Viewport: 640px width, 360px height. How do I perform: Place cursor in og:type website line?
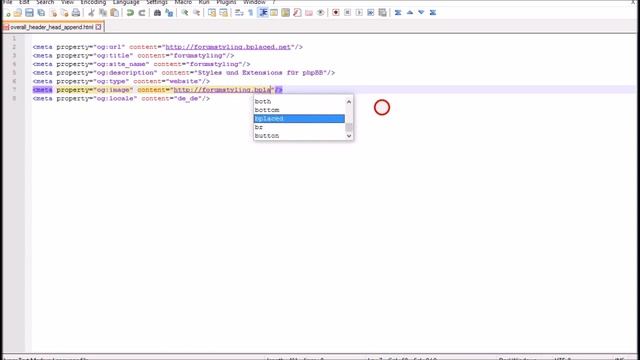tap(121, 81)
